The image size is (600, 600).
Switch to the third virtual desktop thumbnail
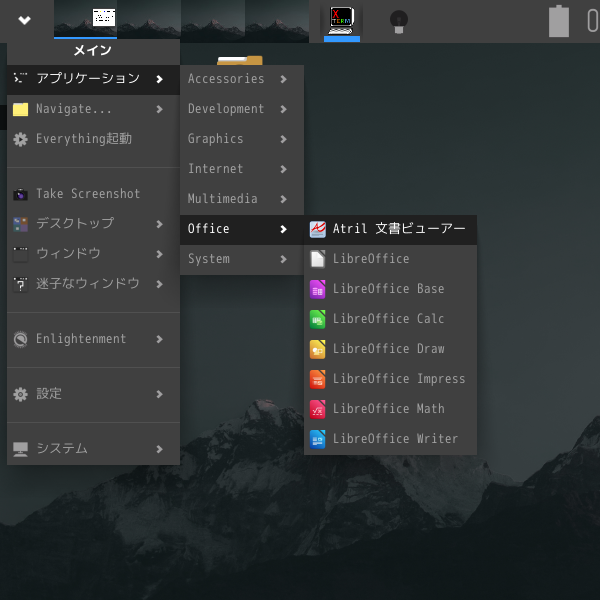pyautogui.click(x=213, y=20)
